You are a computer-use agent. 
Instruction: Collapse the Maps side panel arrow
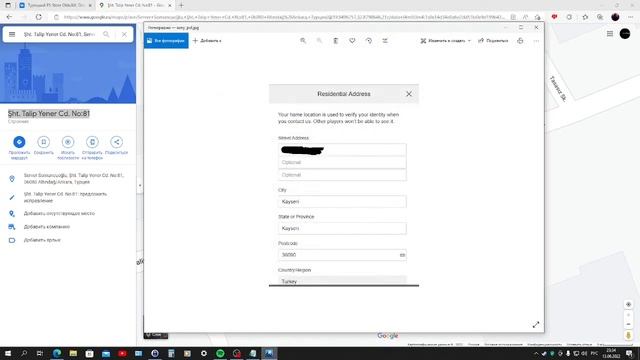coord(140,185)
